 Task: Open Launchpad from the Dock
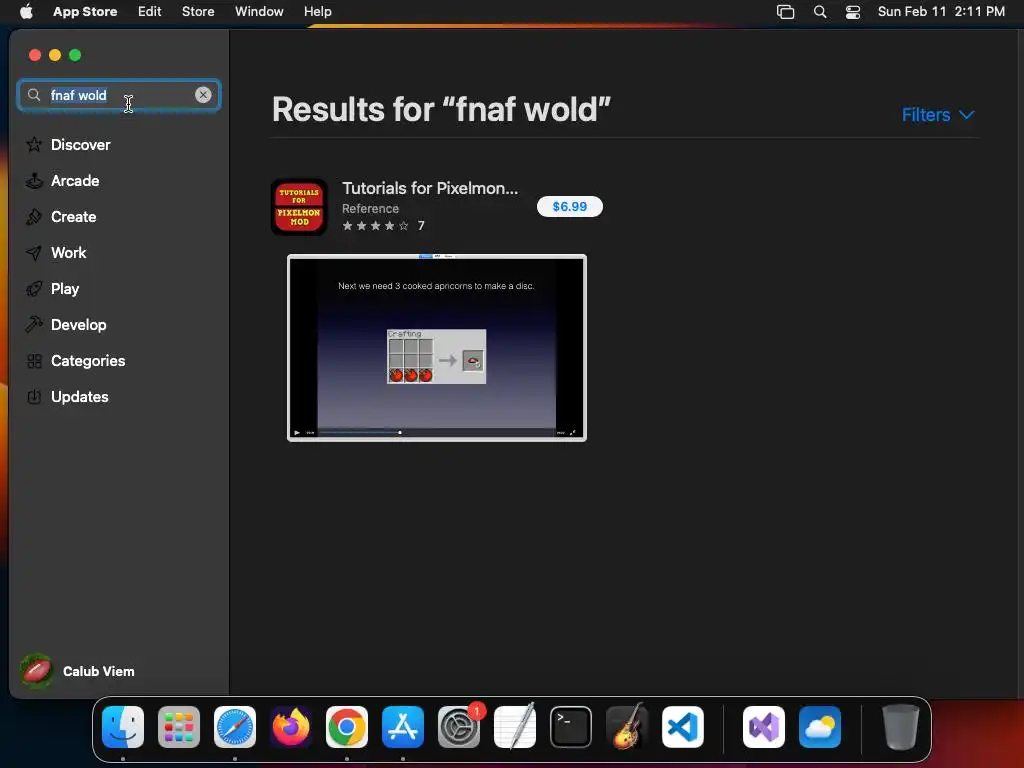click(179, 727)
